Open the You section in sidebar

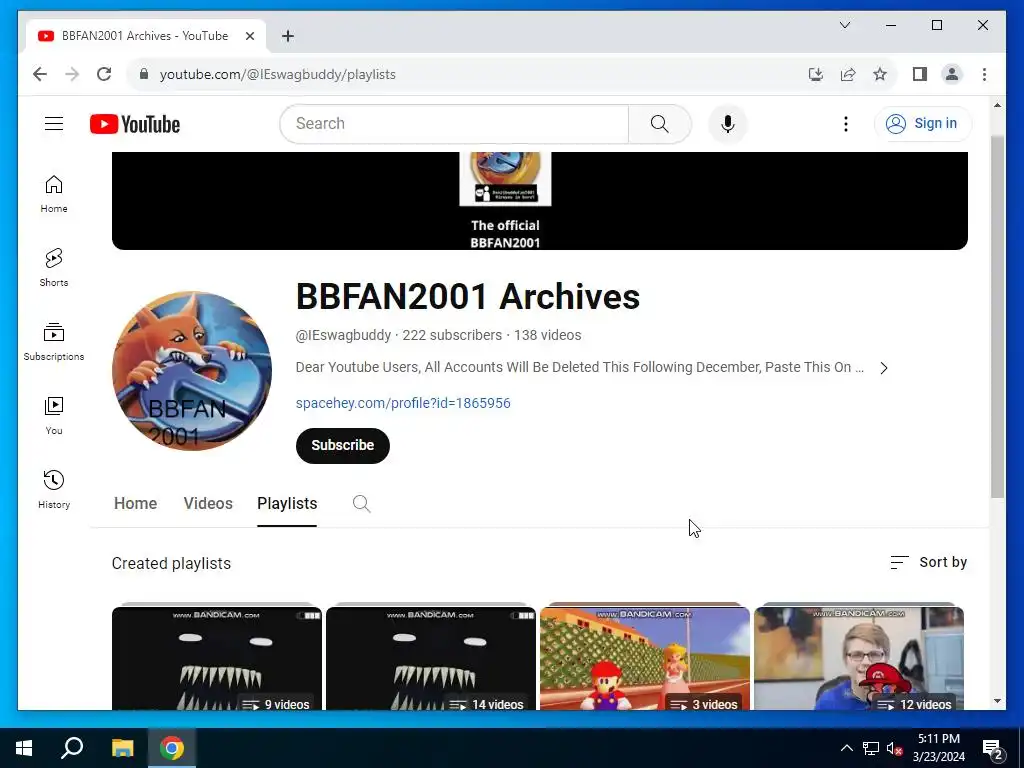pyautogui.click(x=54, y=415)
